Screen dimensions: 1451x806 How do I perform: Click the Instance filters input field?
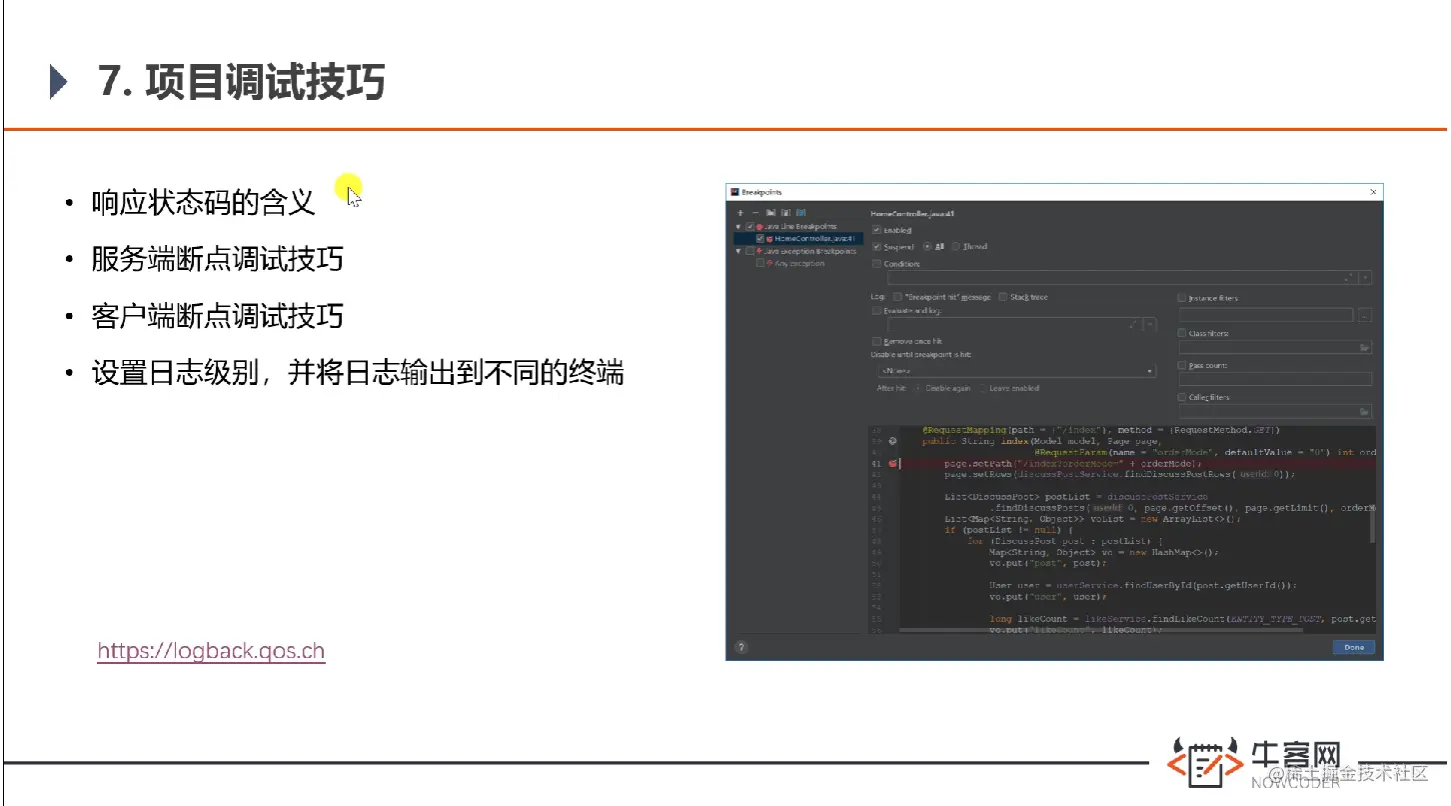tap(1266, 315)
